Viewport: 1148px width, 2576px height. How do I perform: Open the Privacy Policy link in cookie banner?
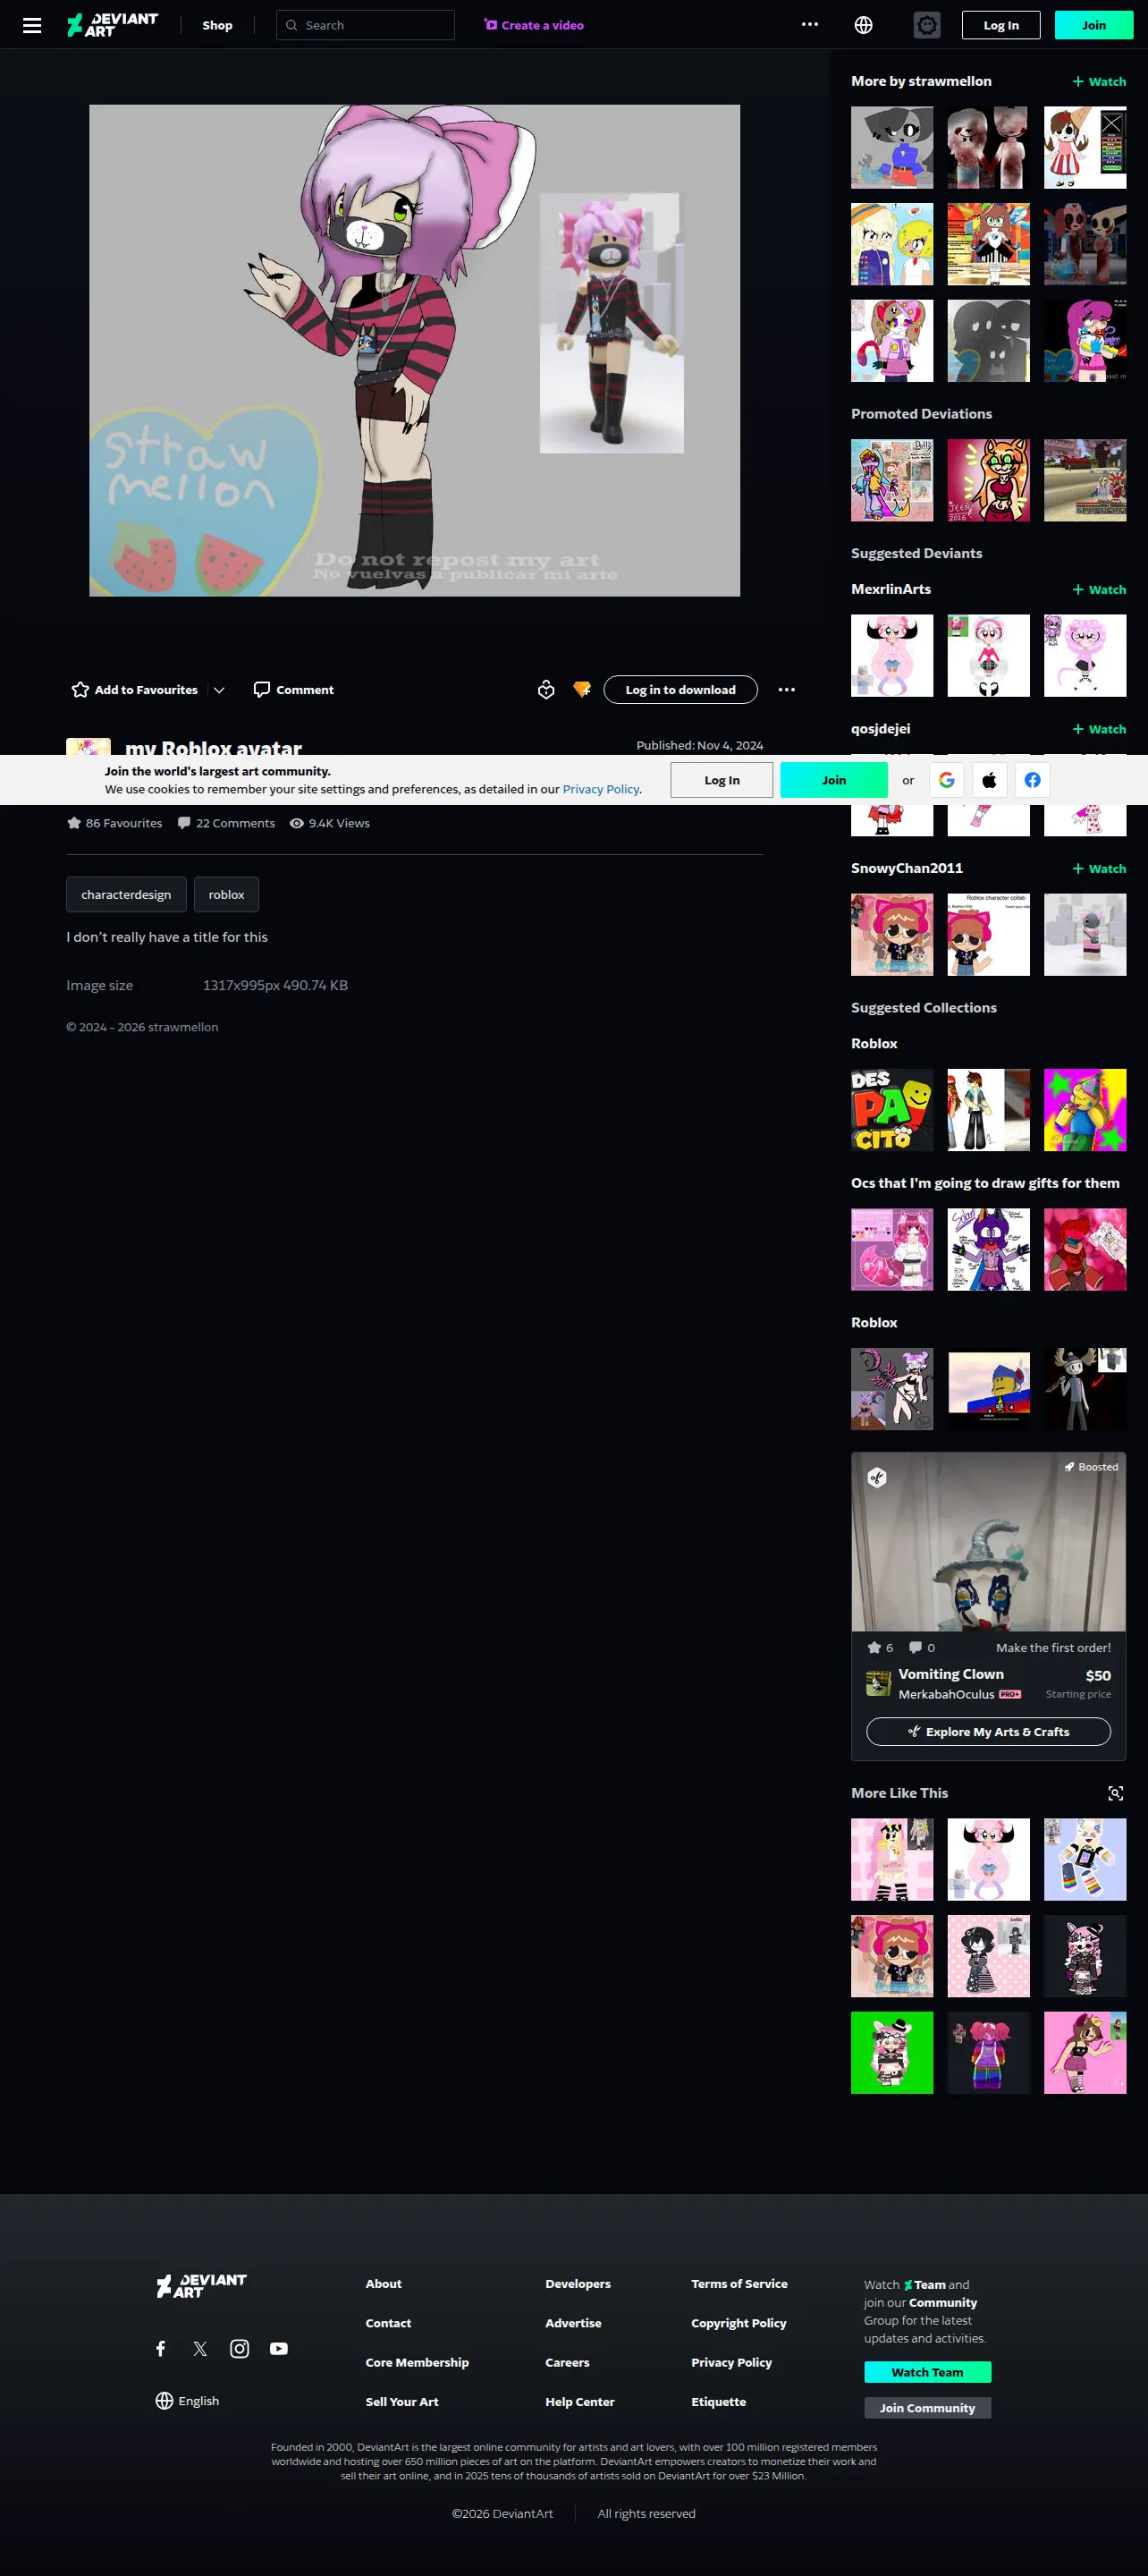[x=600, y=789]
